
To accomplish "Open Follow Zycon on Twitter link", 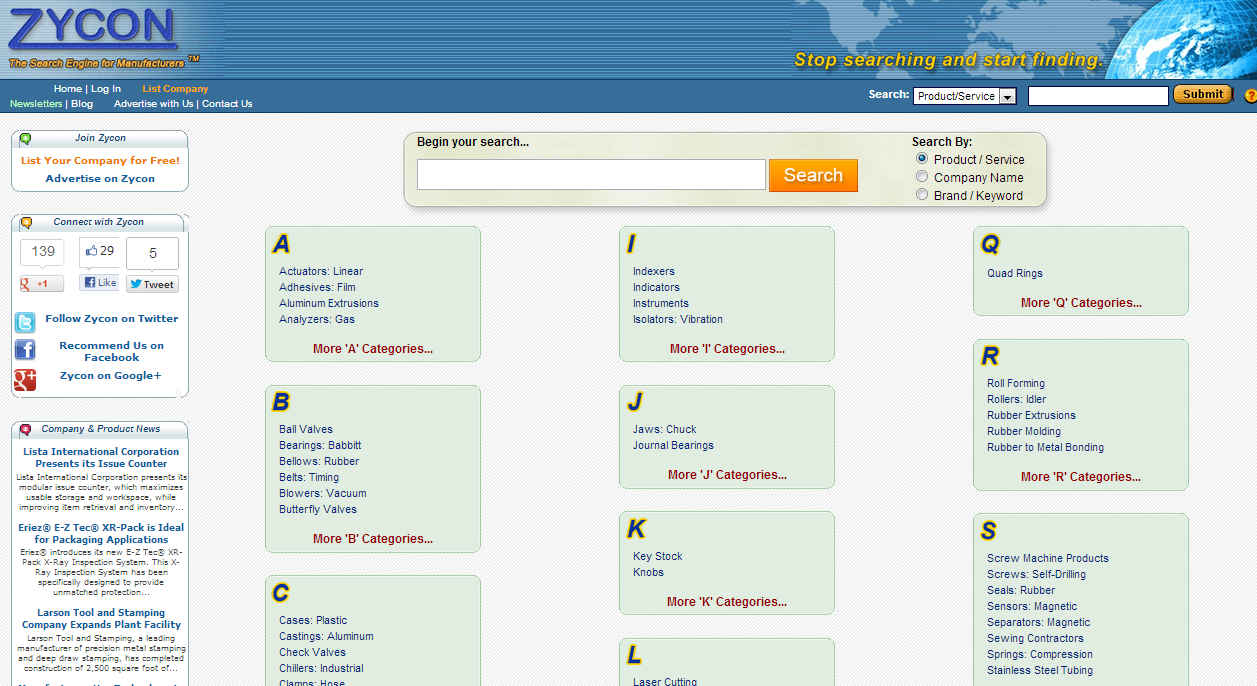I will [x=112, y=319].
